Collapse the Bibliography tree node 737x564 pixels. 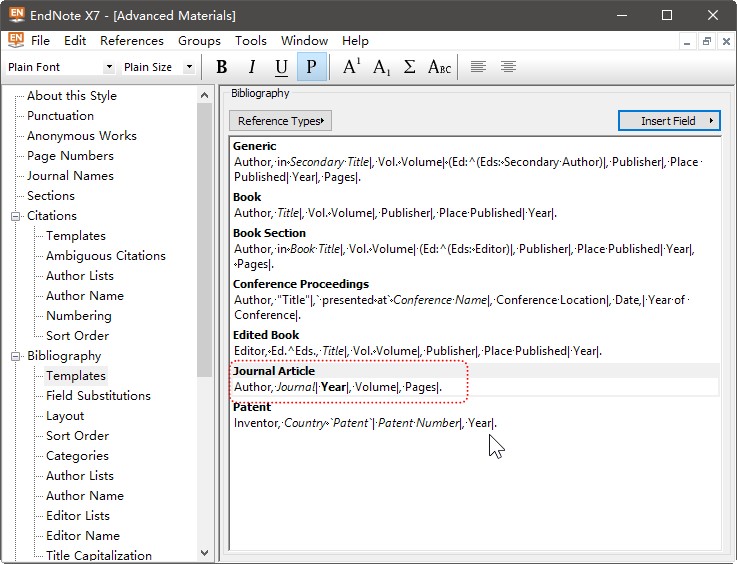tap(16, 356)
